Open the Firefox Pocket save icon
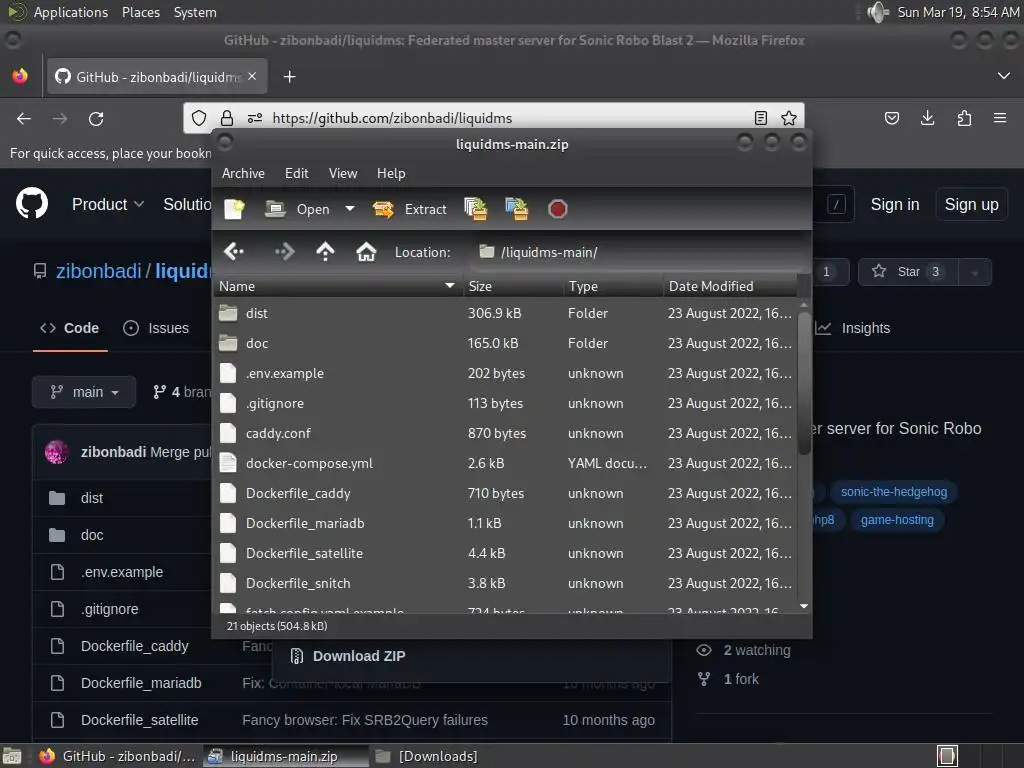This screenshot has height=768, width=1024. pyautogui.click(x=891, y=118)
